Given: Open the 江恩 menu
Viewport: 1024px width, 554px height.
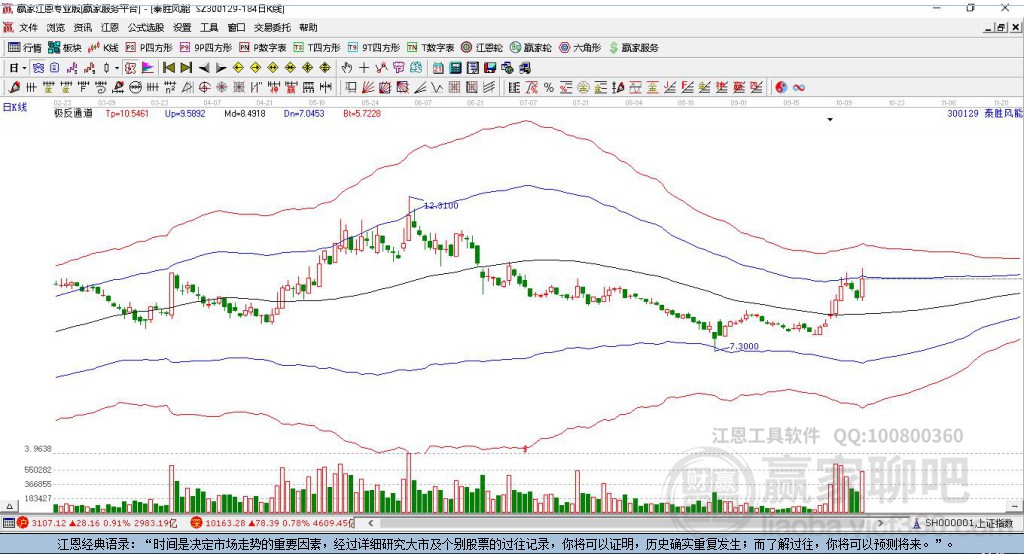Looking at the screenshot, I should 110,27.
